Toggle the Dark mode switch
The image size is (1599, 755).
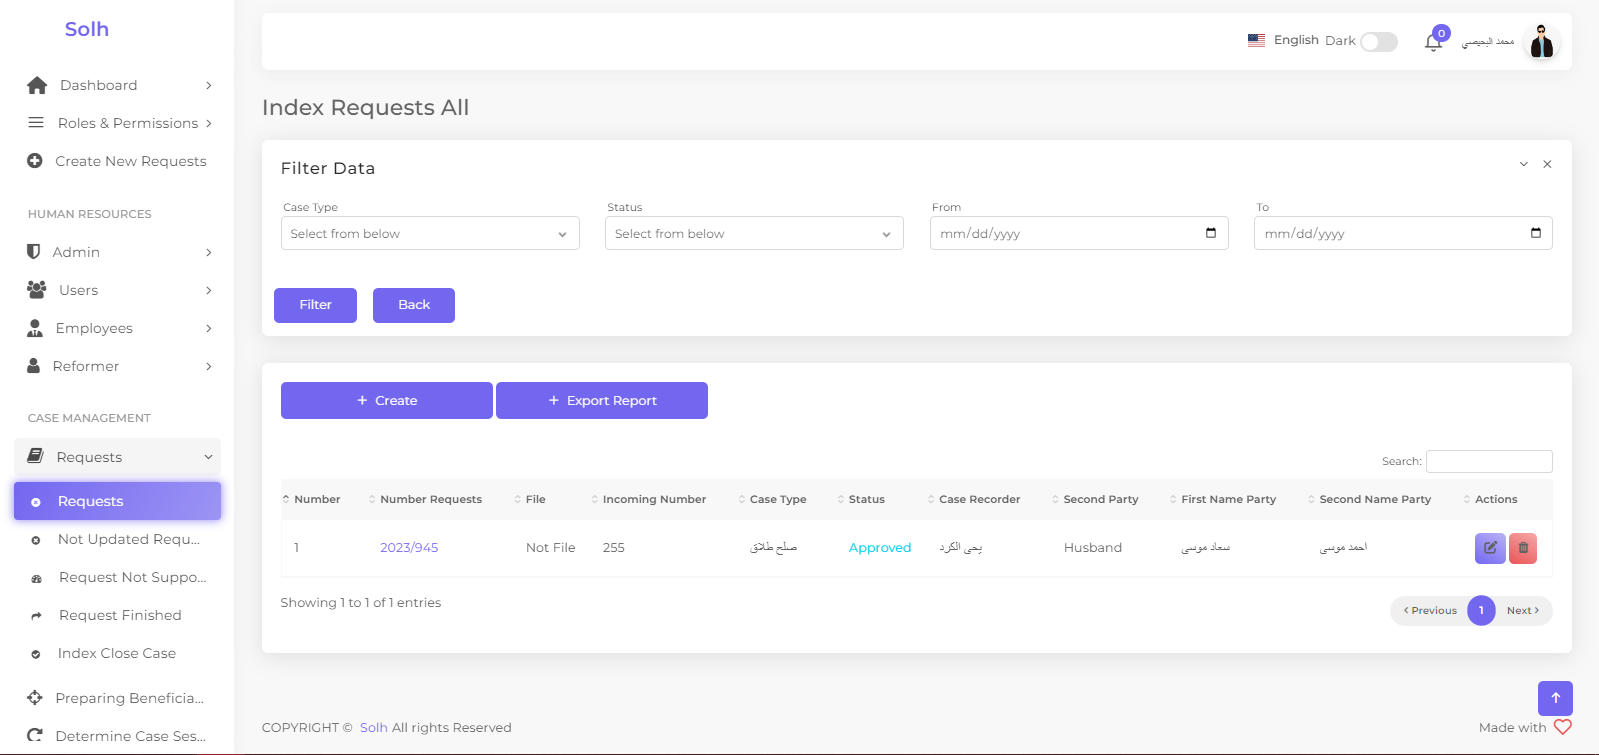(1379, 41)
